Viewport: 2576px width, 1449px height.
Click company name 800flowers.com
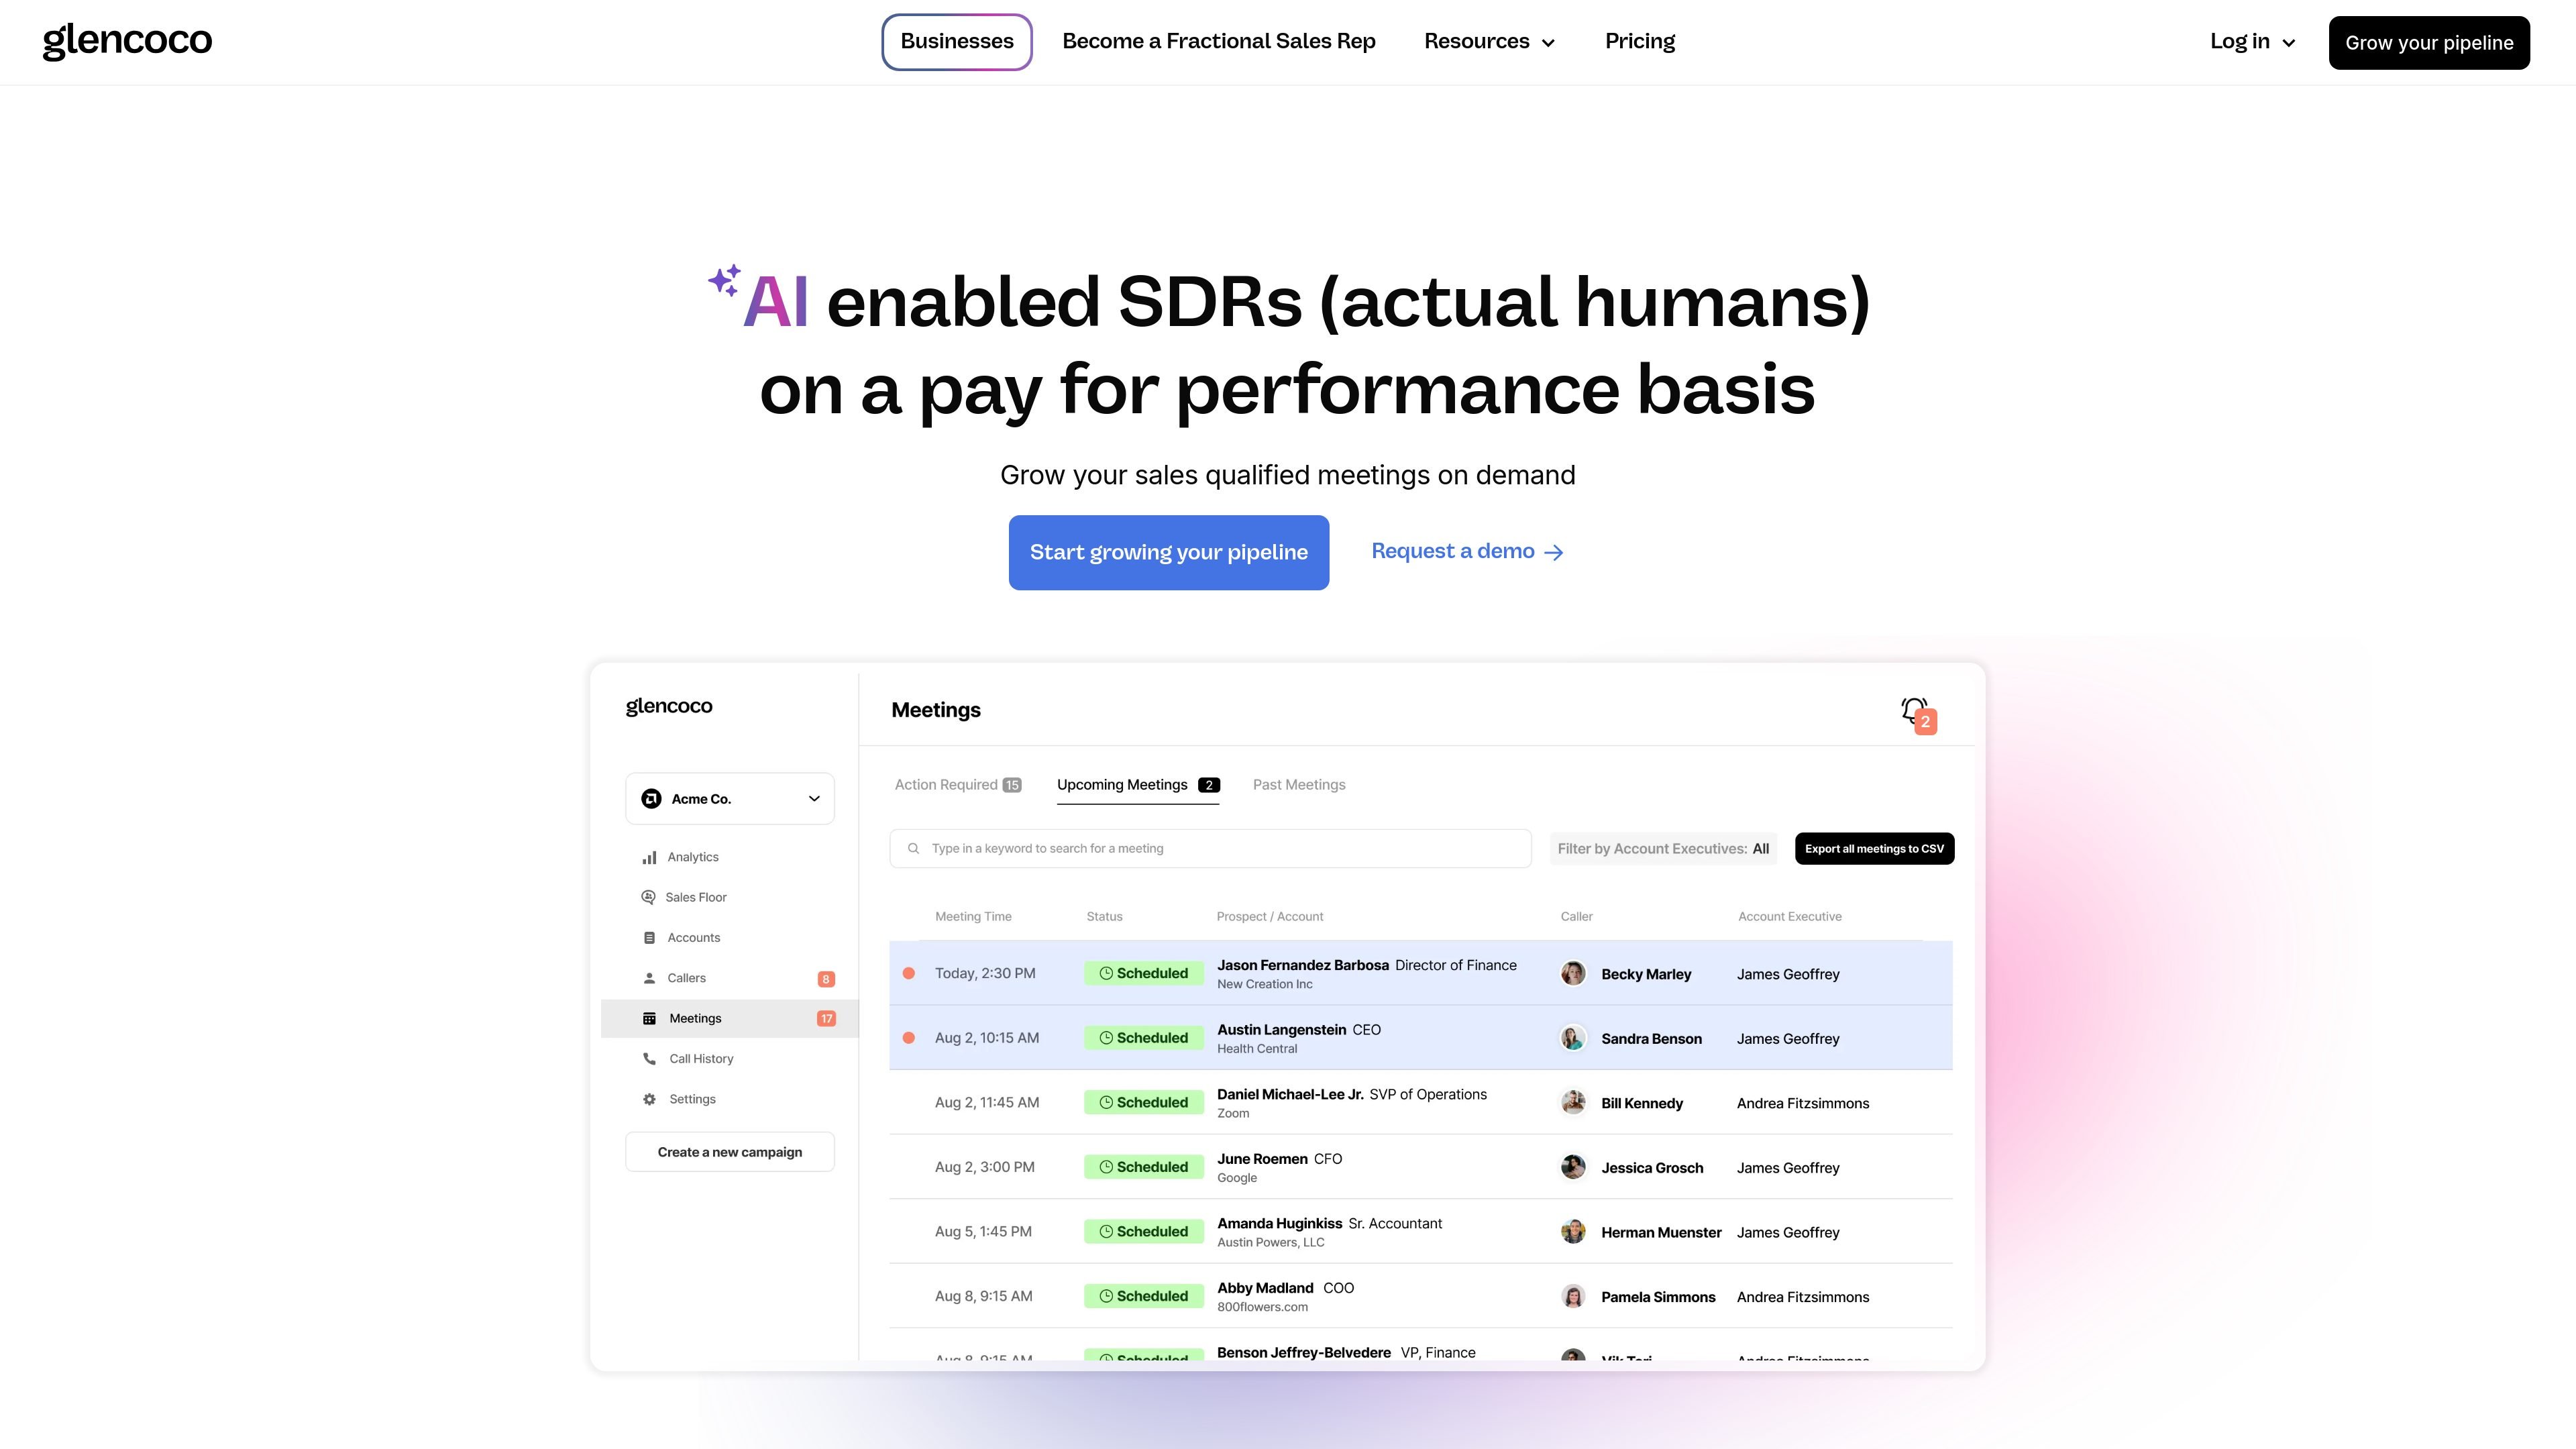[1262, 1307]
